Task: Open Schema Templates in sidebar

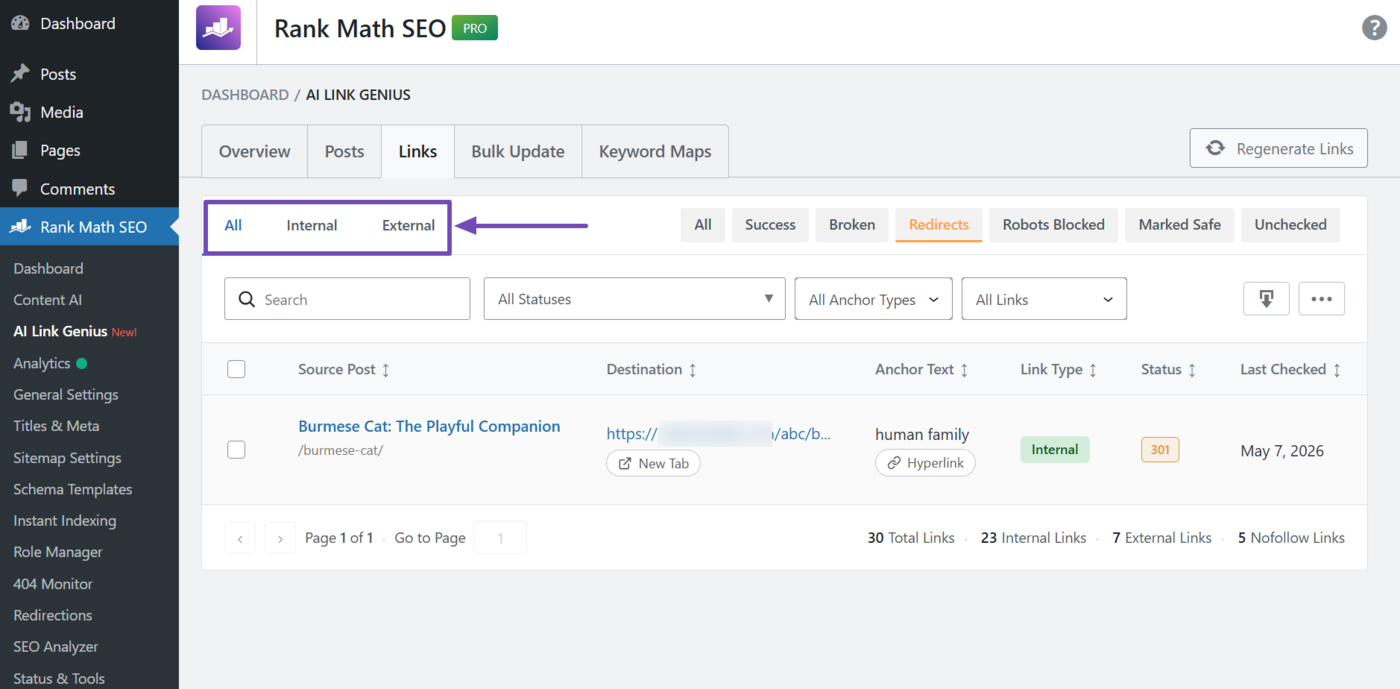Action: 72,489
